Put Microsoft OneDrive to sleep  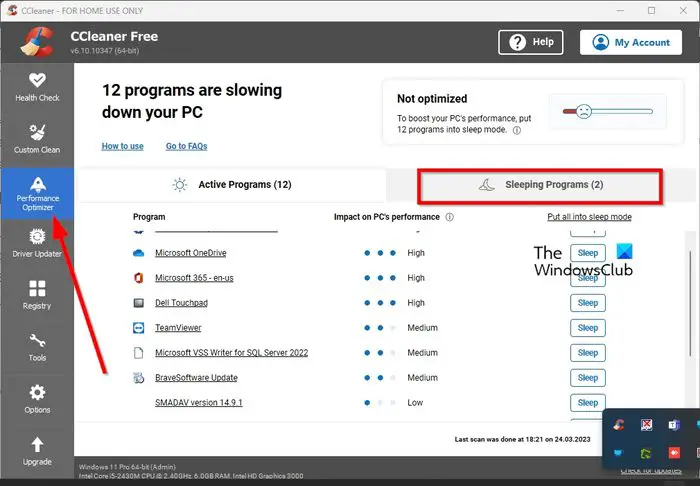click(588, 253)
